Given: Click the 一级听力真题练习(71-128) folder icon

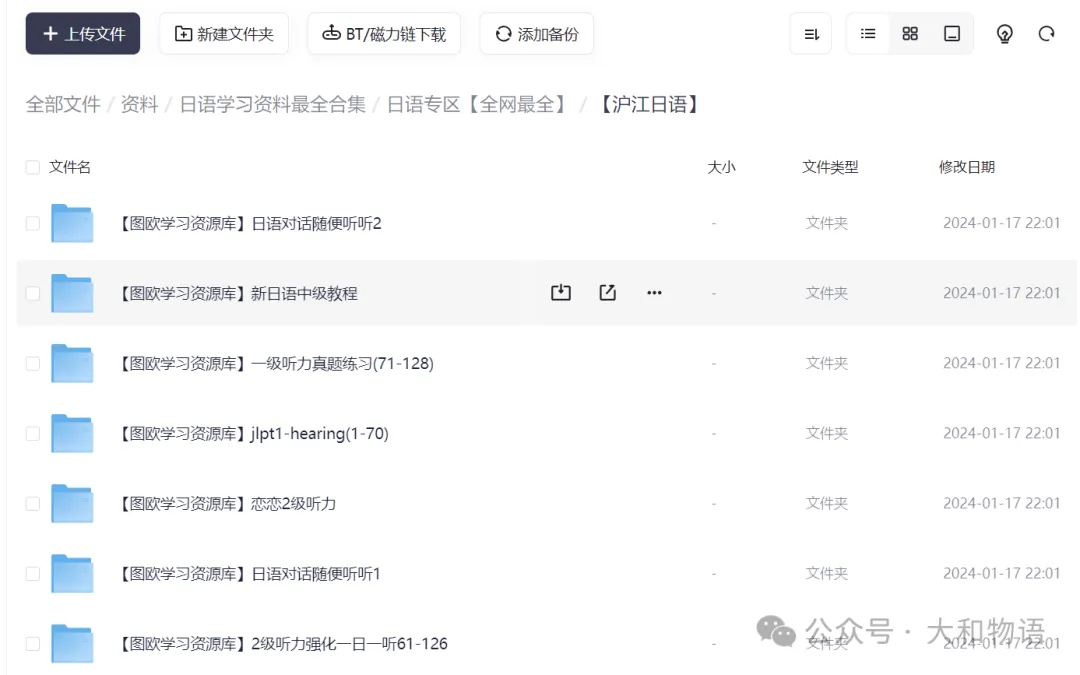Looking at the screenshot, I should pyautogui.click(x=72, y=364).
